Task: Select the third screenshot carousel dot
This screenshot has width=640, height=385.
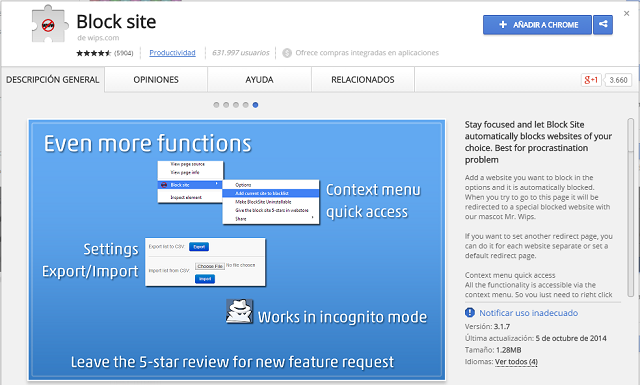Action: [x=236, y=105]
